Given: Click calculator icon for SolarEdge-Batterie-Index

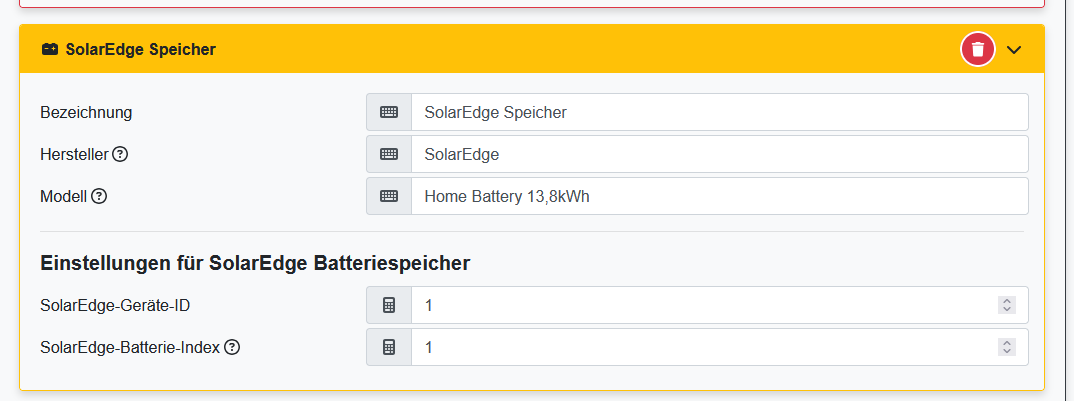Looking at the screenshot, I should coord(389,347).
